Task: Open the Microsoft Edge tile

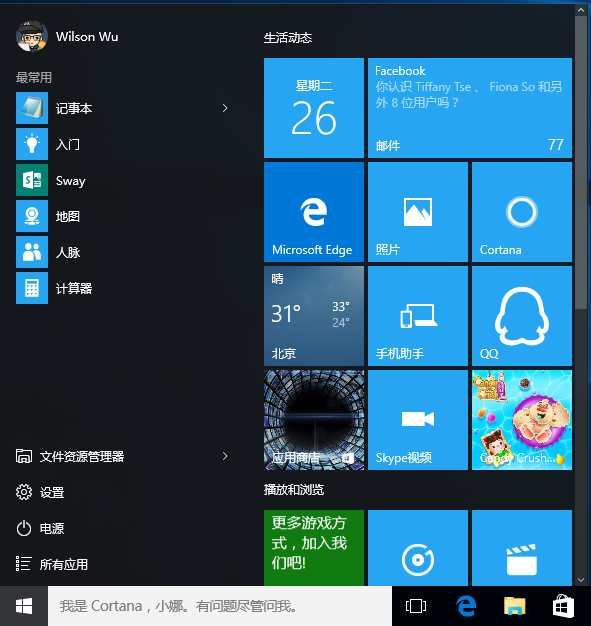Action: [314, 212]
